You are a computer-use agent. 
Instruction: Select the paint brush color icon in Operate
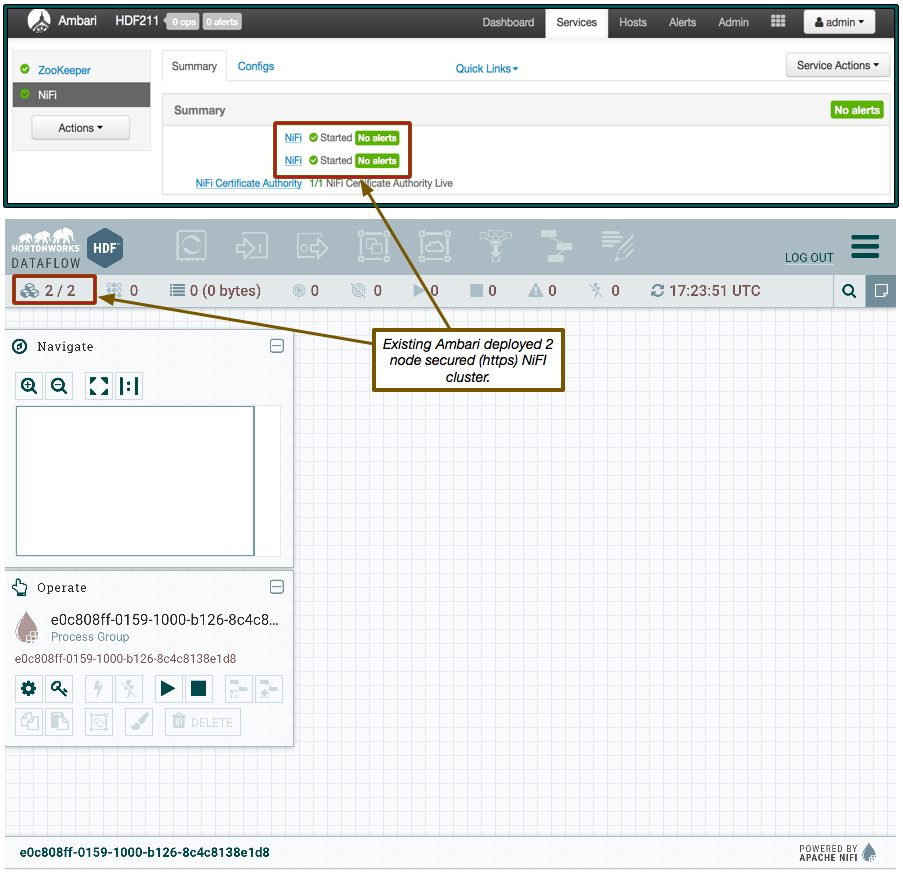pyautogui.click(x=139, y=722)
